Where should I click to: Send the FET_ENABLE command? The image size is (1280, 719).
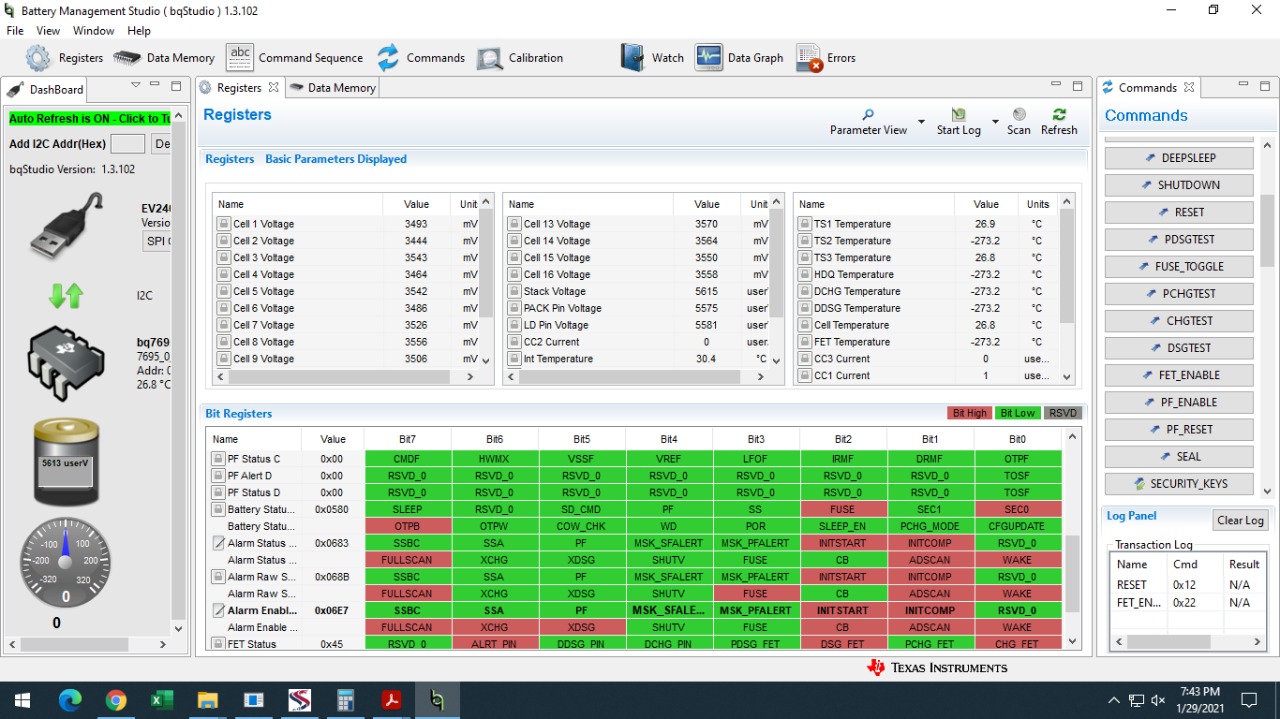click(1179, 375)
